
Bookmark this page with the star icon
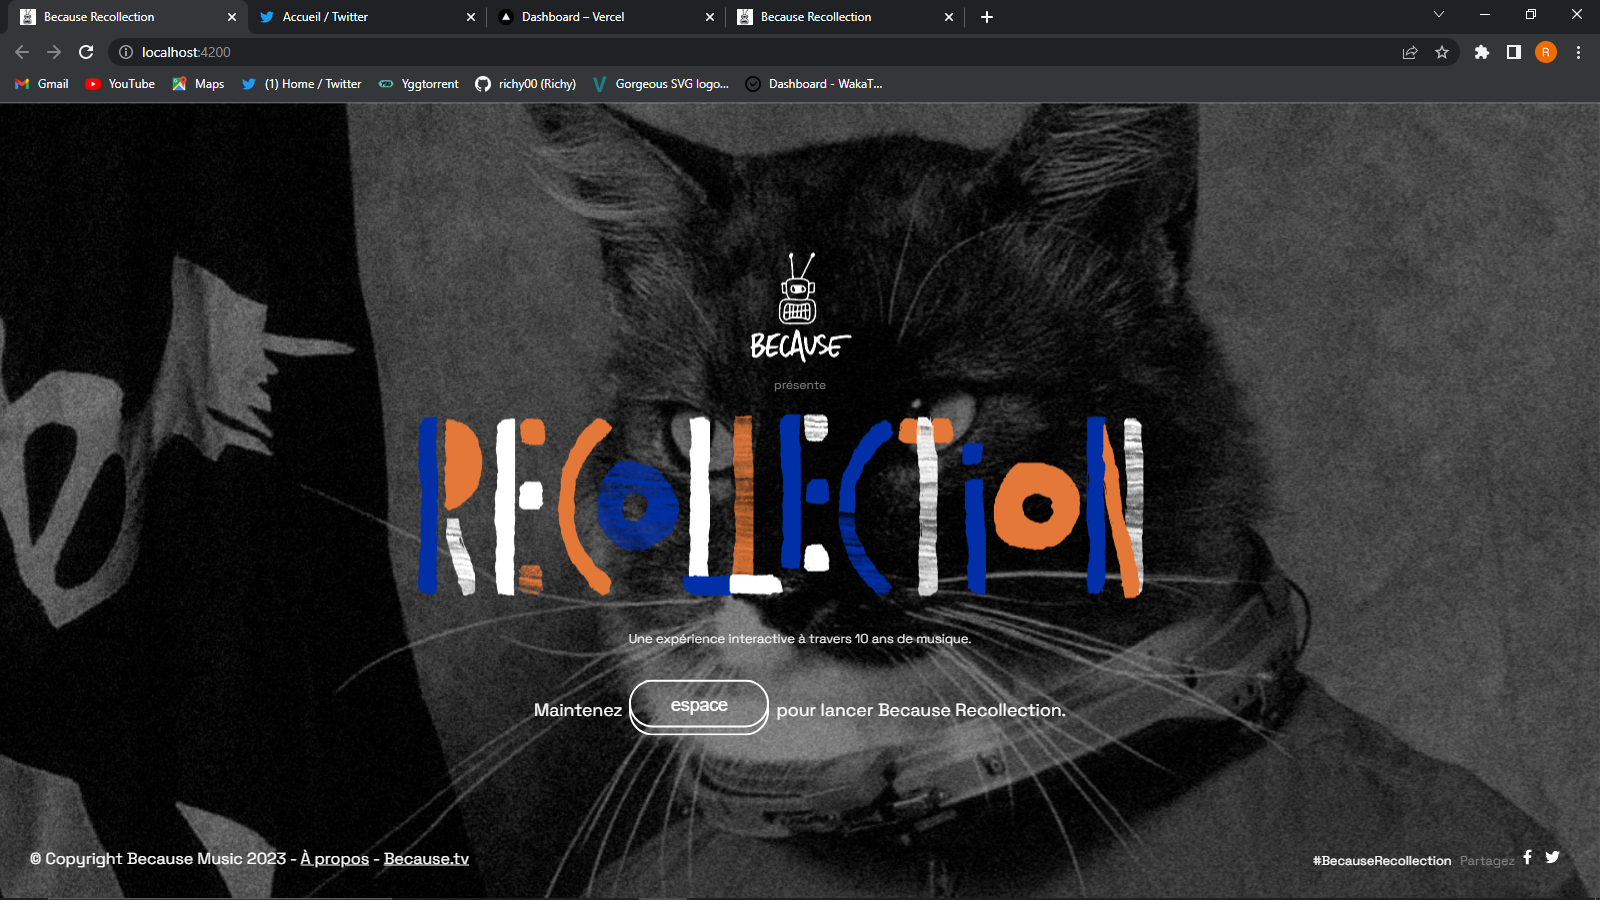(1443, 52)
